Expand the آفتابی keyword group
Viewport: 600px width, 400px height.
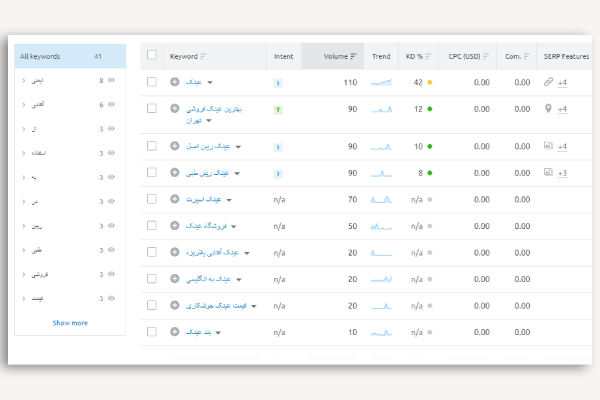[24, 104]
